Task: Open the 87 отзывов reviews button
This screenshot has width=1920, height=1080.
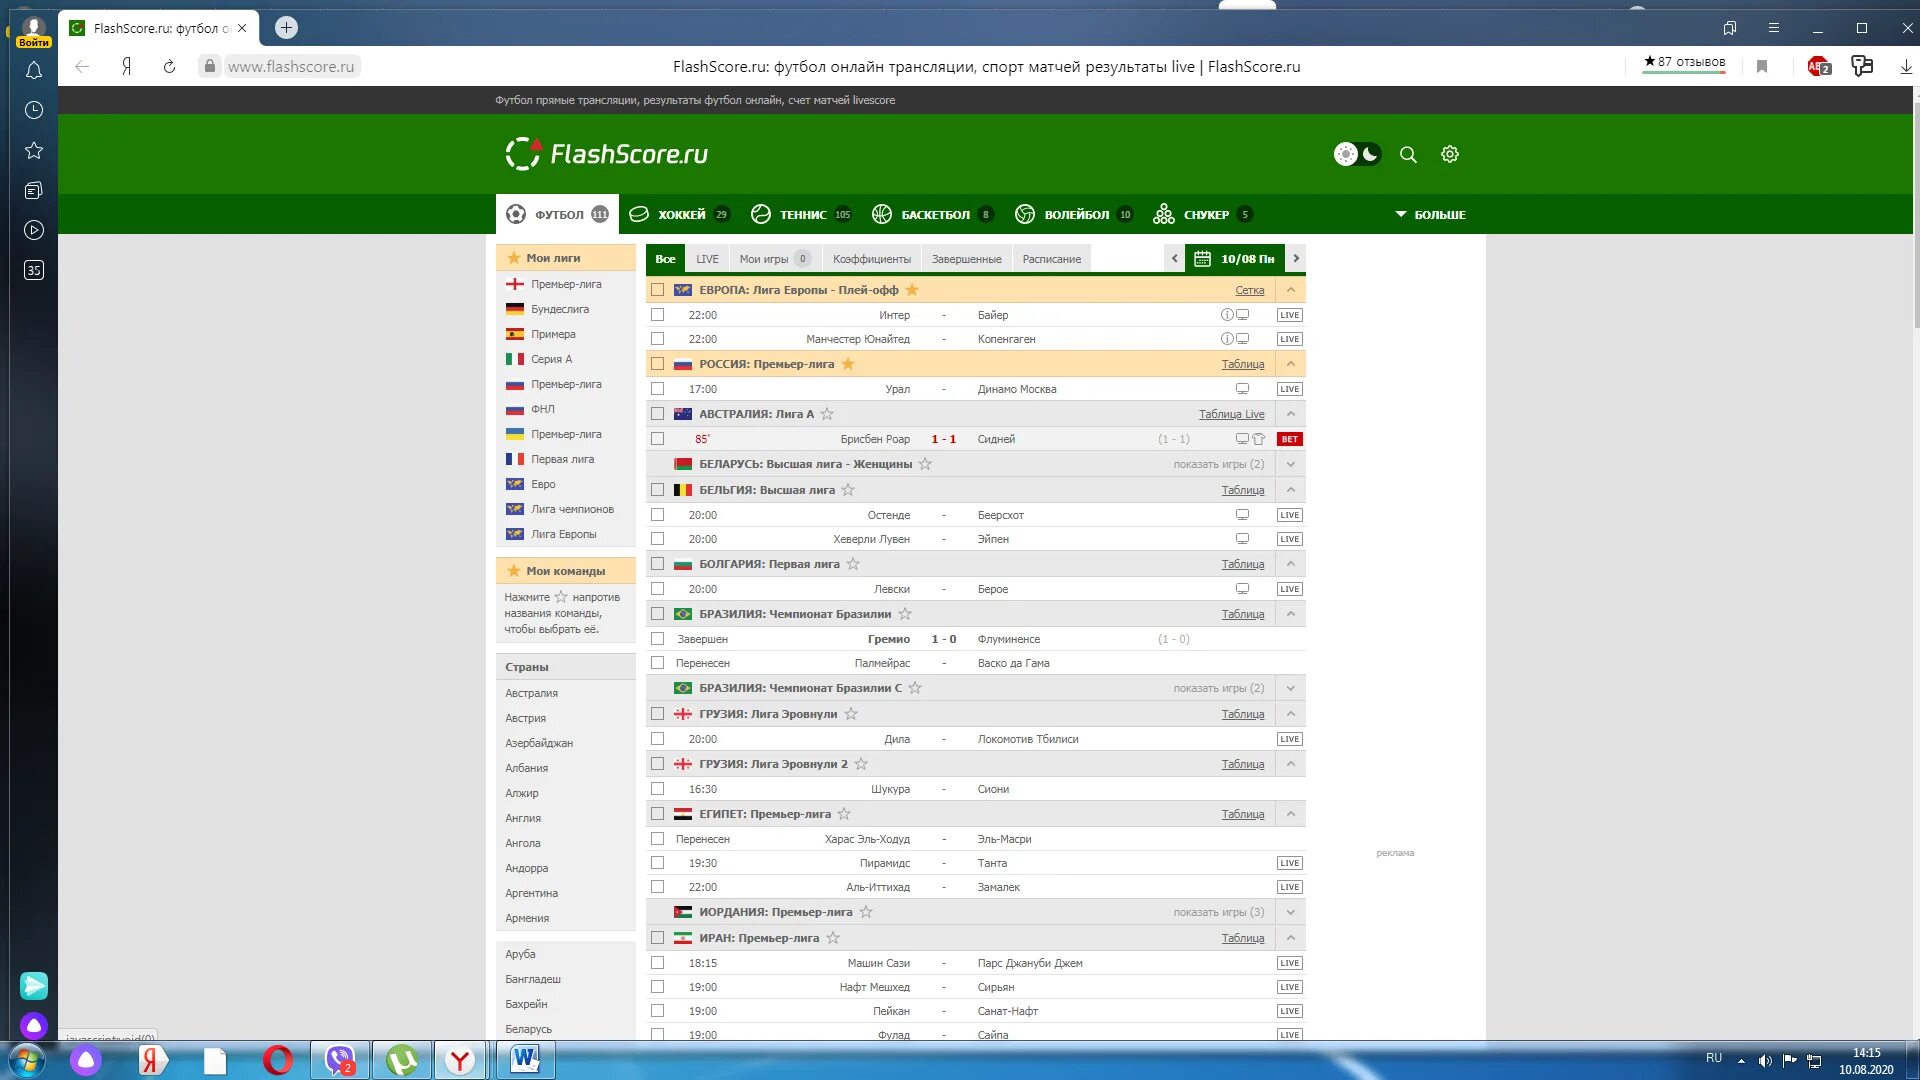Action: point(1685,62)
